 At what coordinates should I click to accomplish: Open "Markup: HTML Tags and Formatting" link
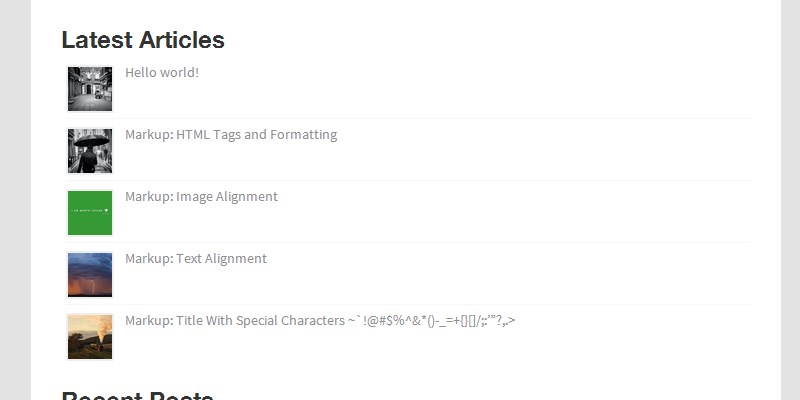[x=231, y=134]
